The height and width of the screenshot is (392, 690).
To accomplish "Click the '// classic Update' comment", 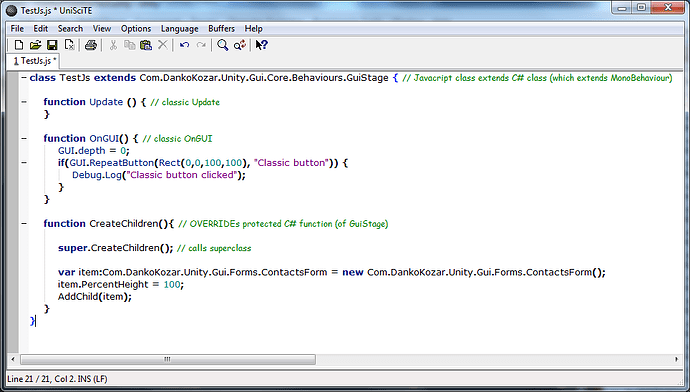I will tap(185, 102).
